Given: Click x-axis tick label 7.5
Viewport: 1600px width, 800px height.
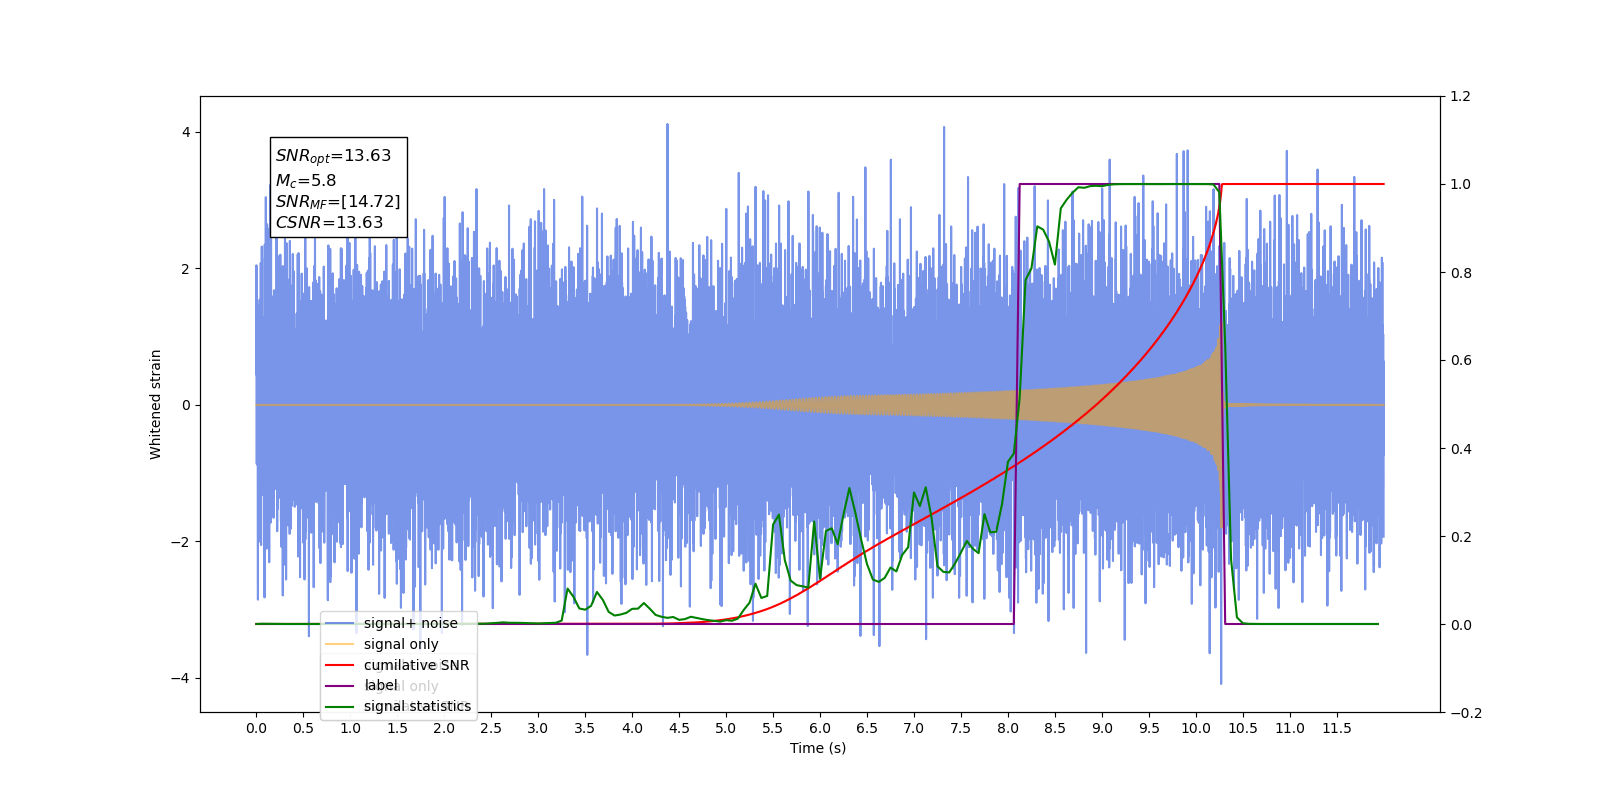Looking at the screenshot, I should pos(961,728).
